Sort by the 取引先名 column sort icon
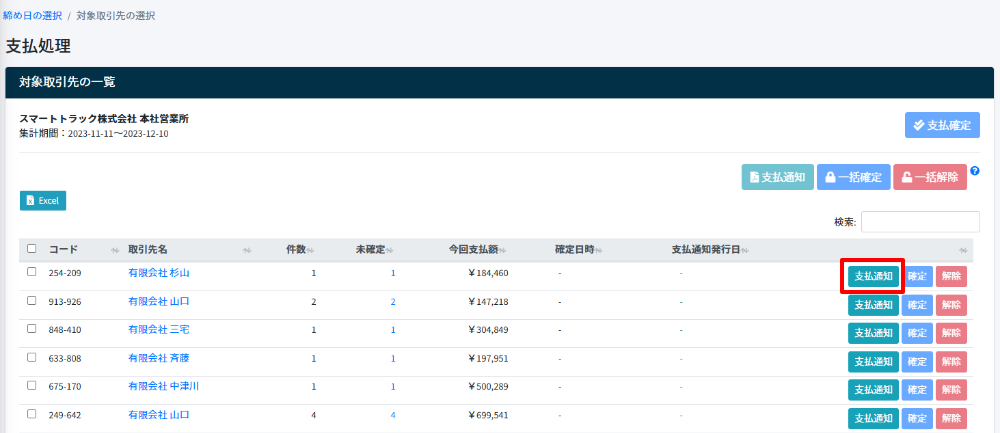 247,249
